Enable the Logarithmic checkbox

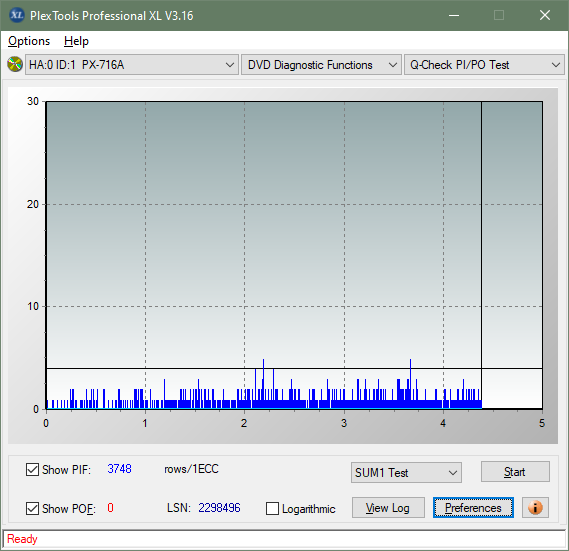273,508
